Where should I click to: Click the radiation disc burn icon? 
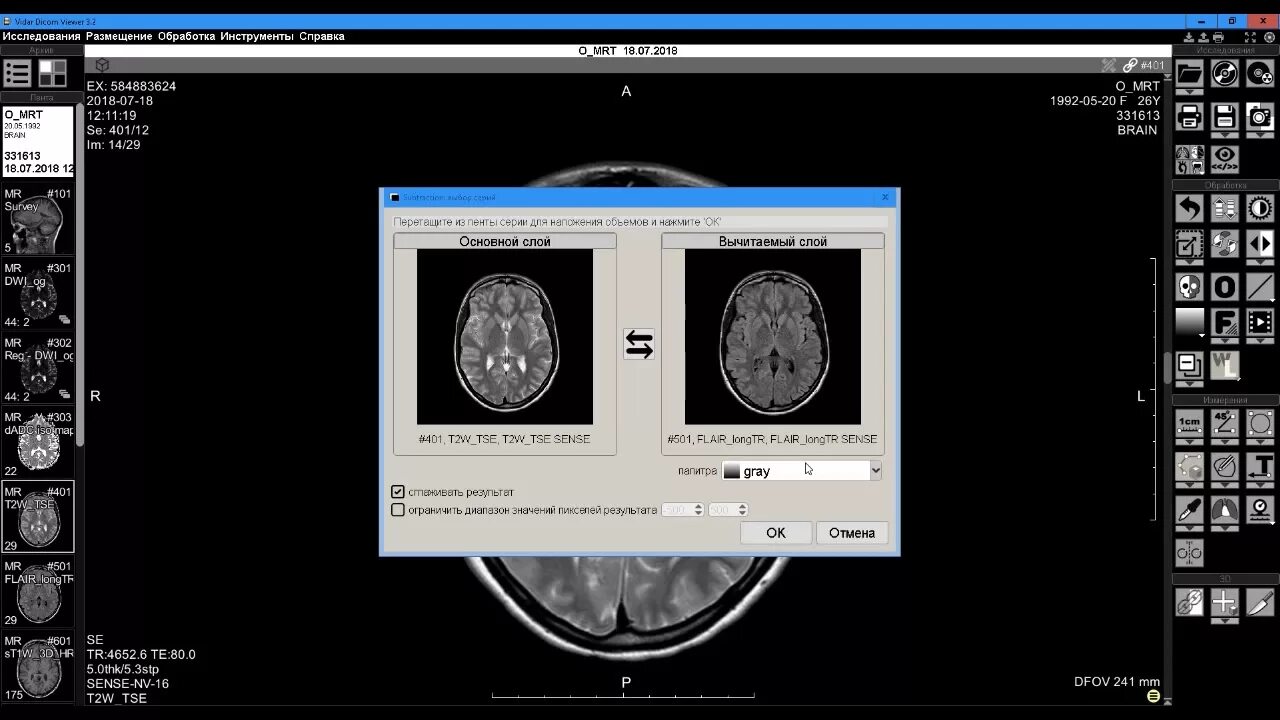point(1260,73)
